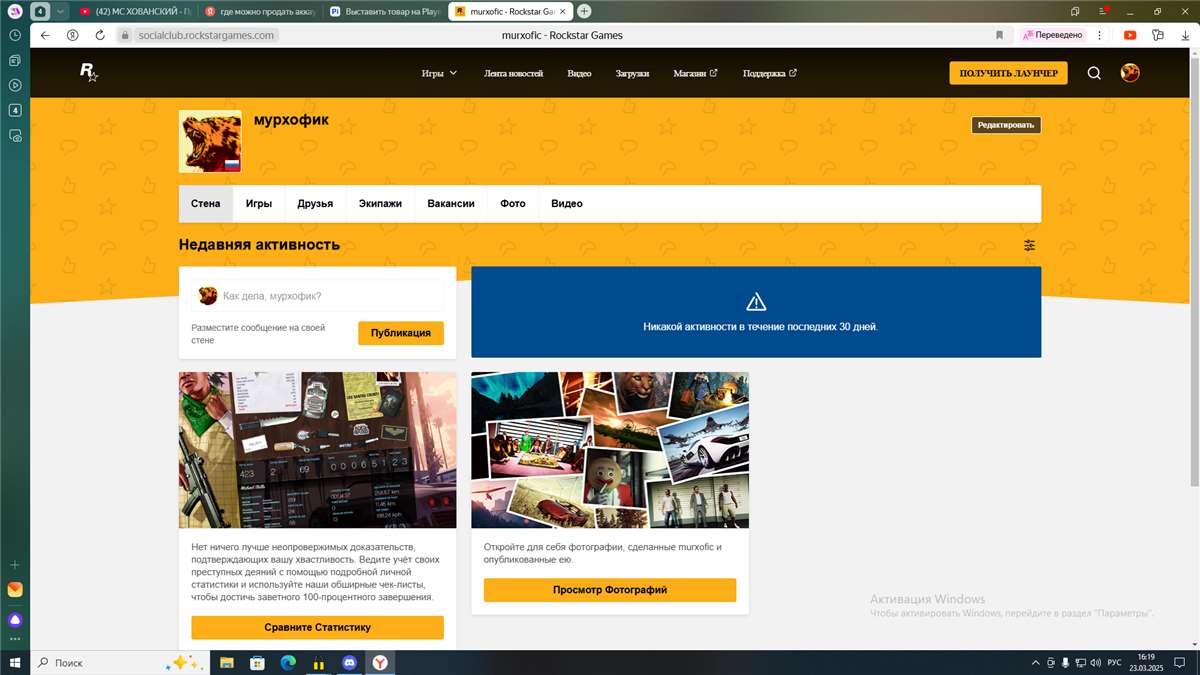Click the YouTube extension icon
1200x675 pixels.
1130,35
